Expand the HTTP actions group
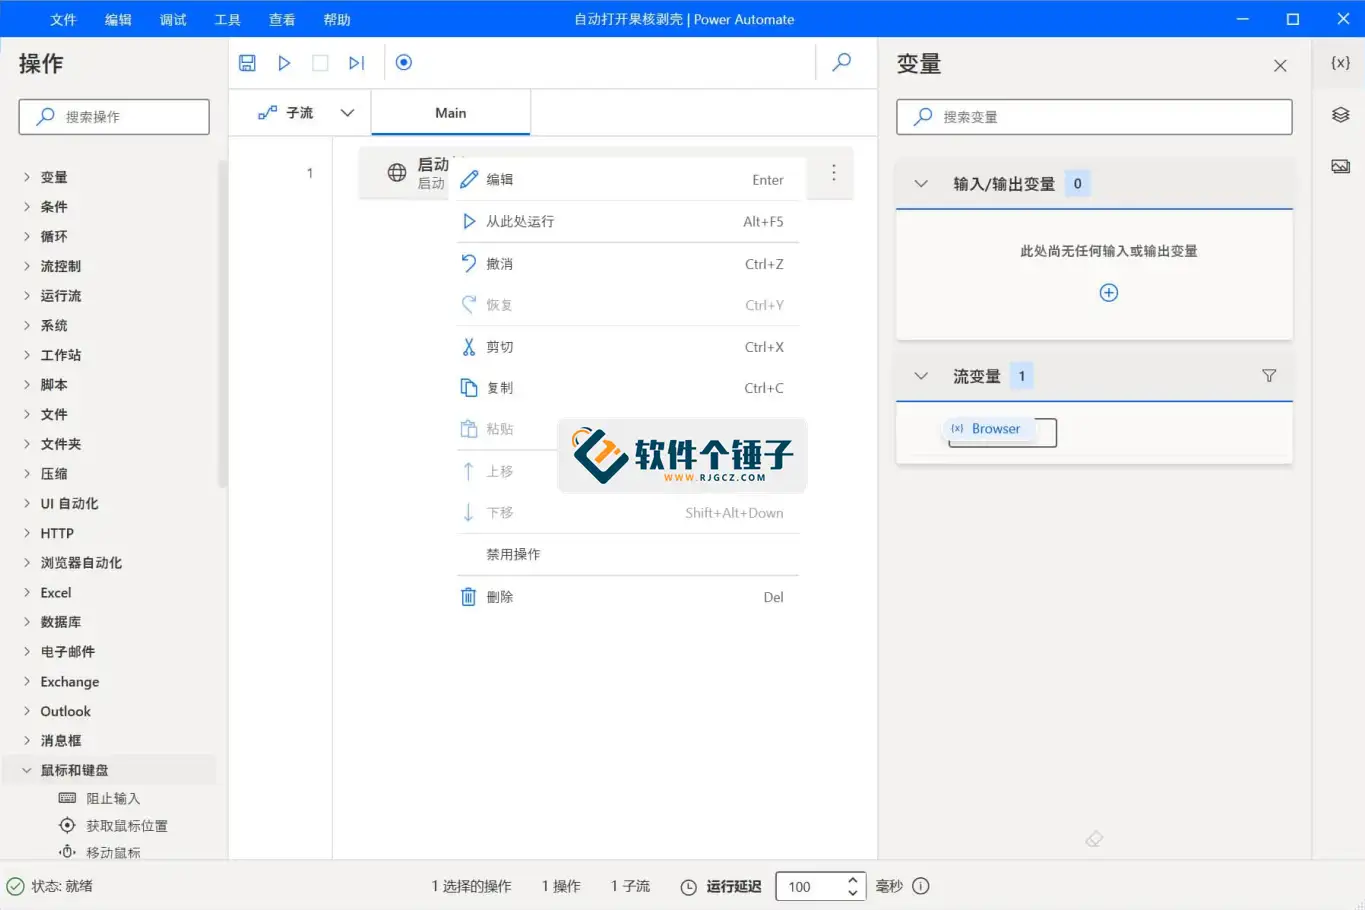This screenshot has width=1365, height=910. pos(27,533)
